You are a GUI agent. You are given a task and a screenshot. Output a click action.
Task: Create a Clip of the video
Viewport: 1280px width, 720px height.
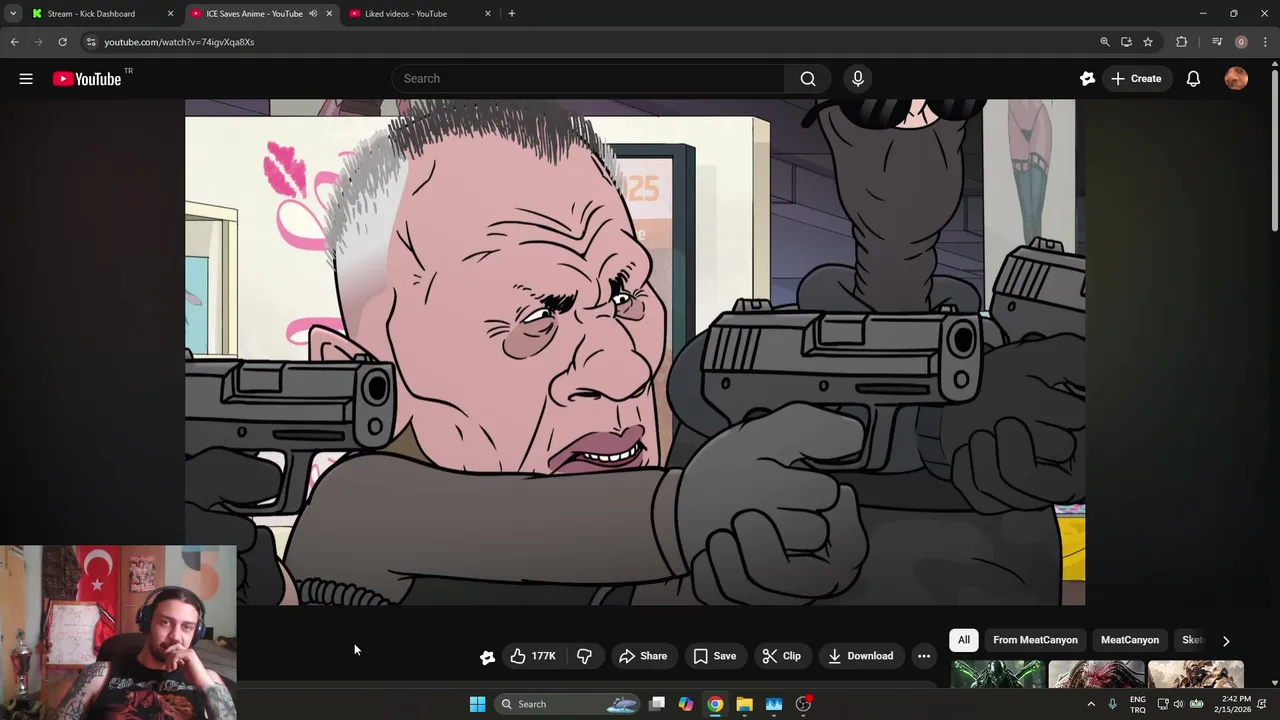click(x=782, y=656)
